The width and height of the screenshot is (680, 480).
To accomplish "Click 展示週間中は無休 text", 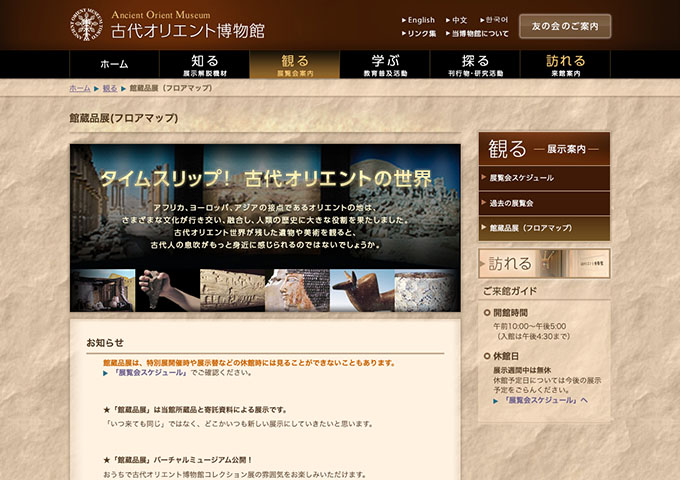I will pyautogui.click(x=522, y=370).
